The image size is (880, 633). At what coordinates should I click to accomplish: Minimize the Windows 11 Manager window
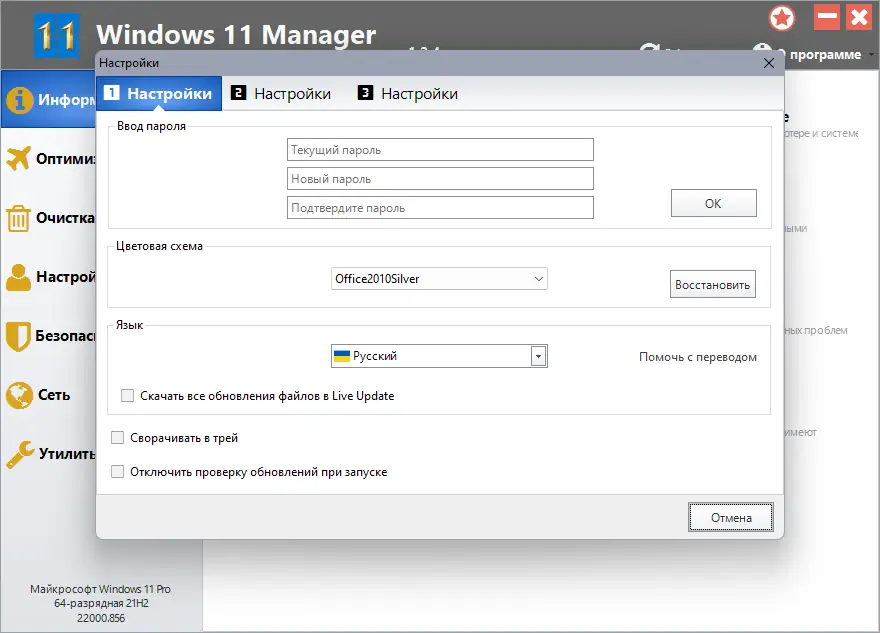coord(827,17)
